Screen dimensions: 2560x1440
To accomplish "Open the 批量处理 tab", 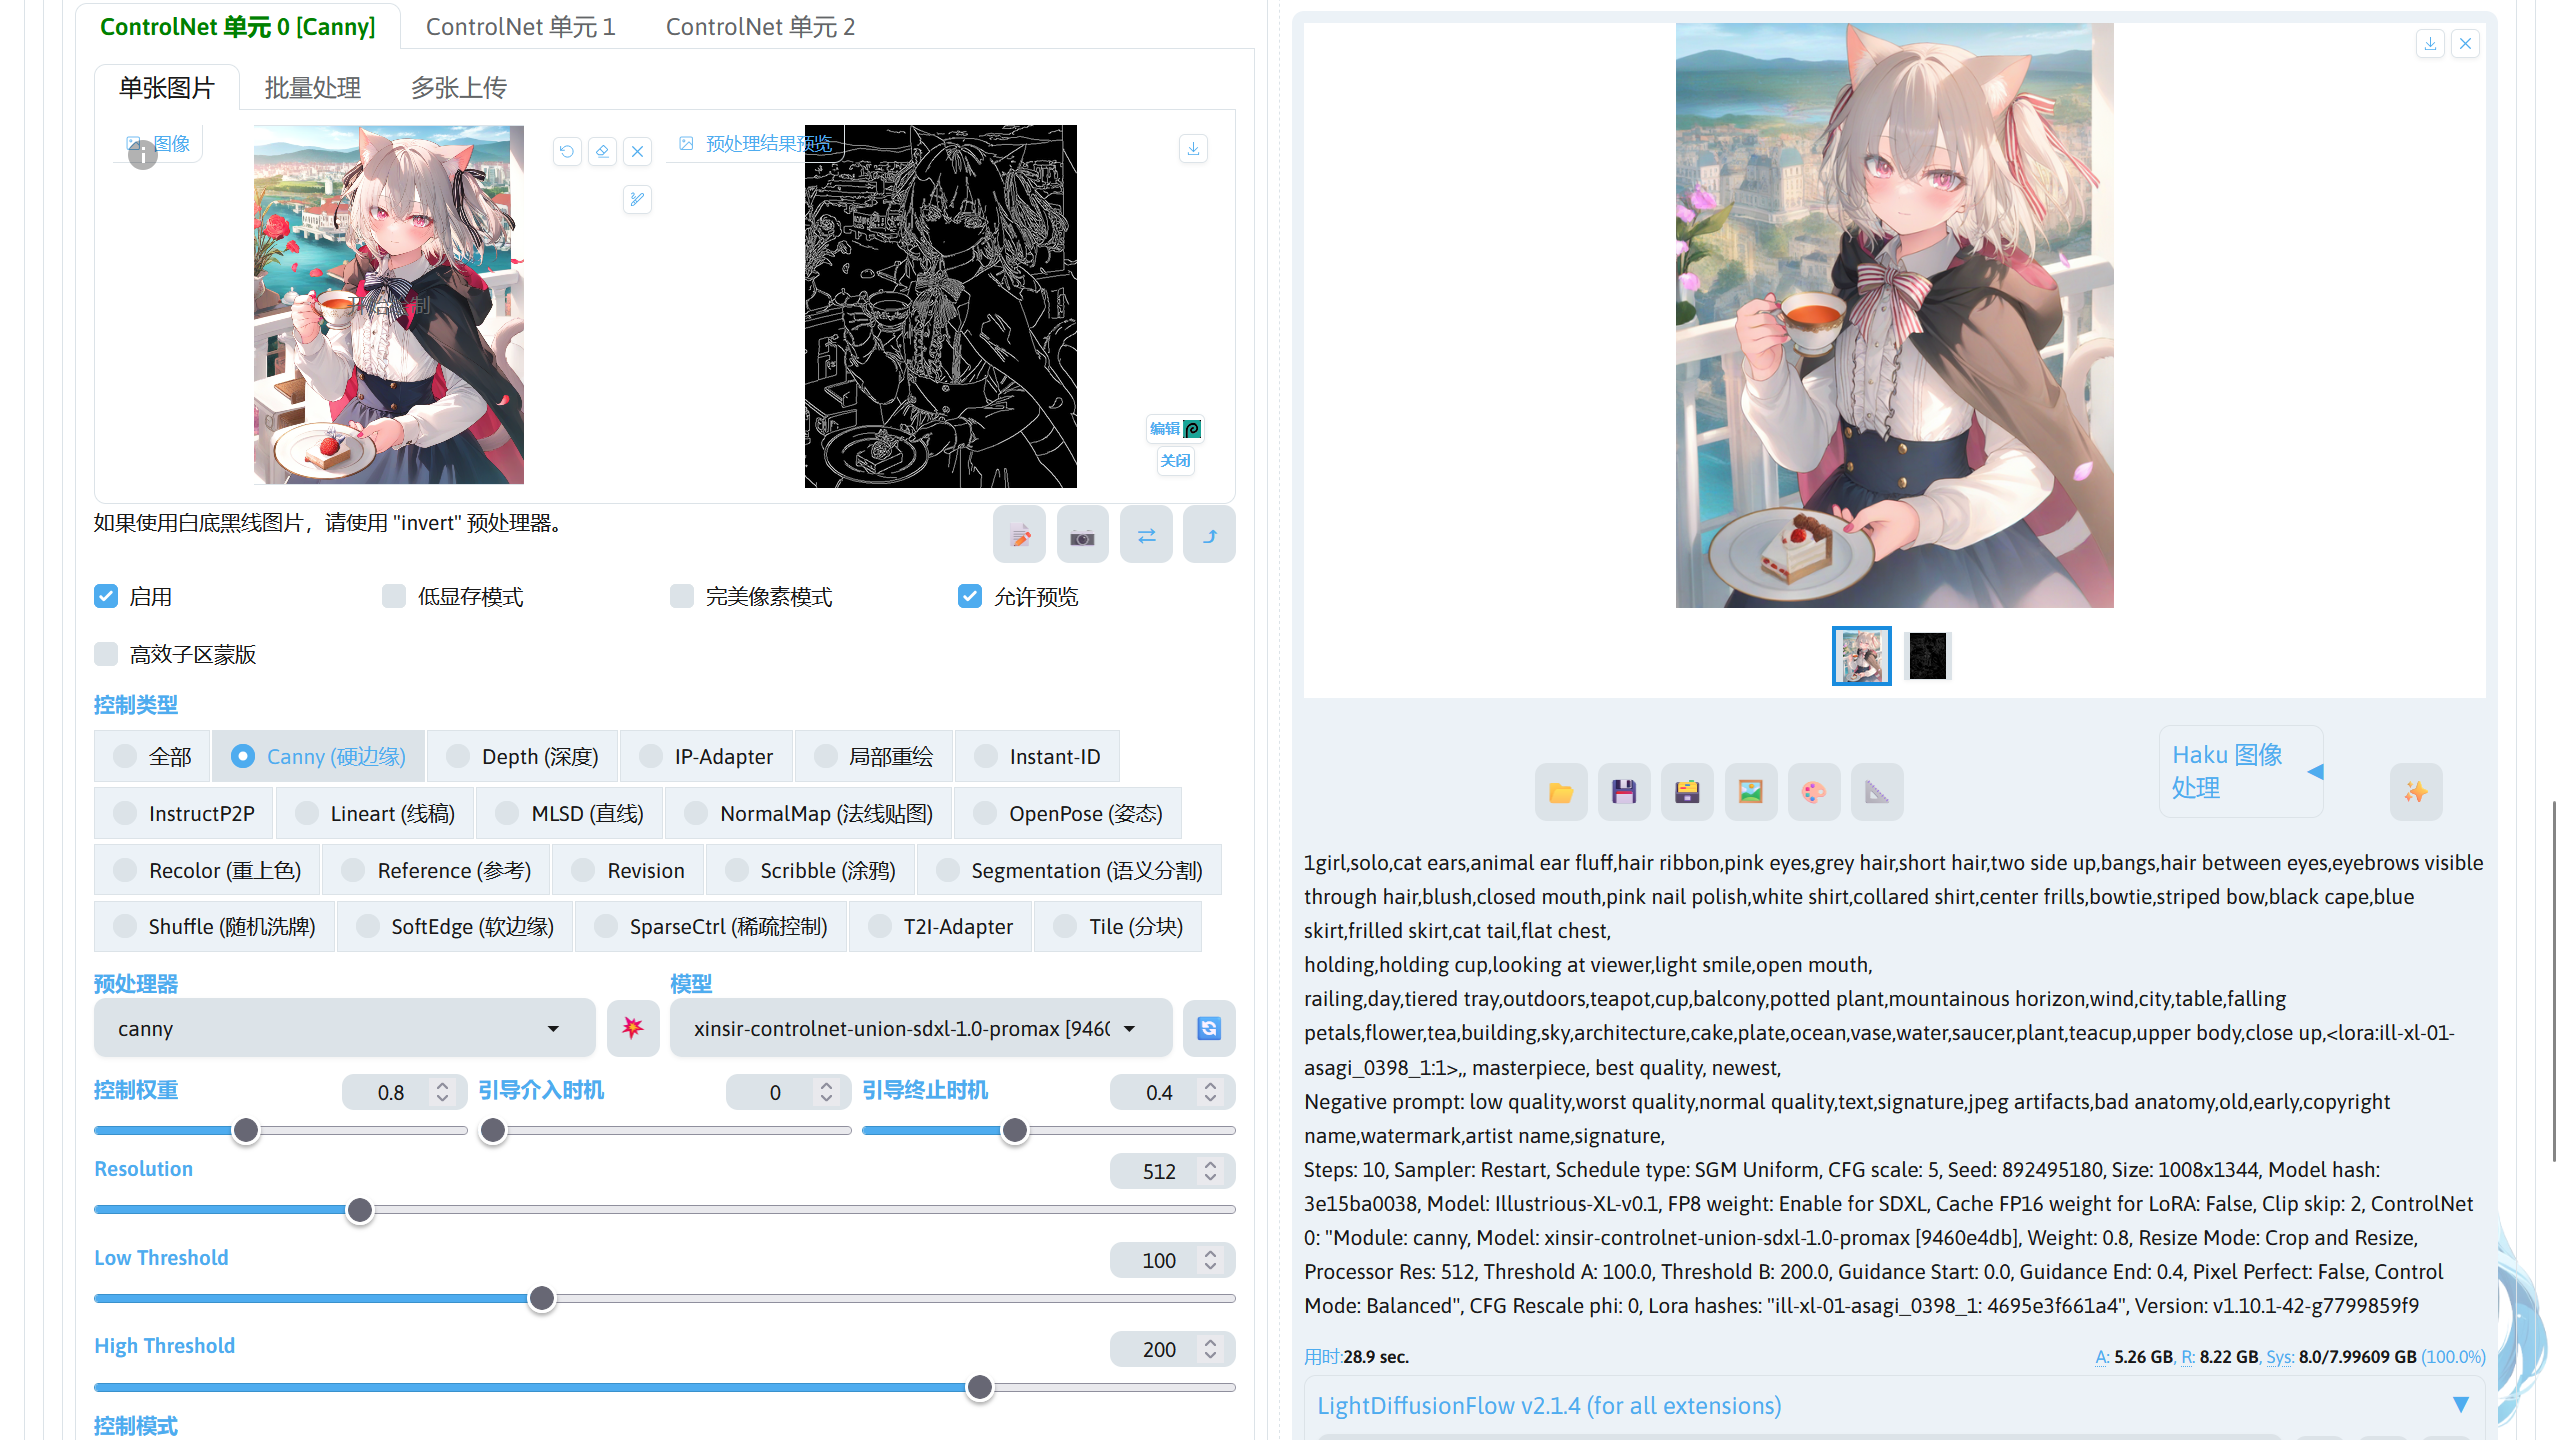I will coord(312,87).
